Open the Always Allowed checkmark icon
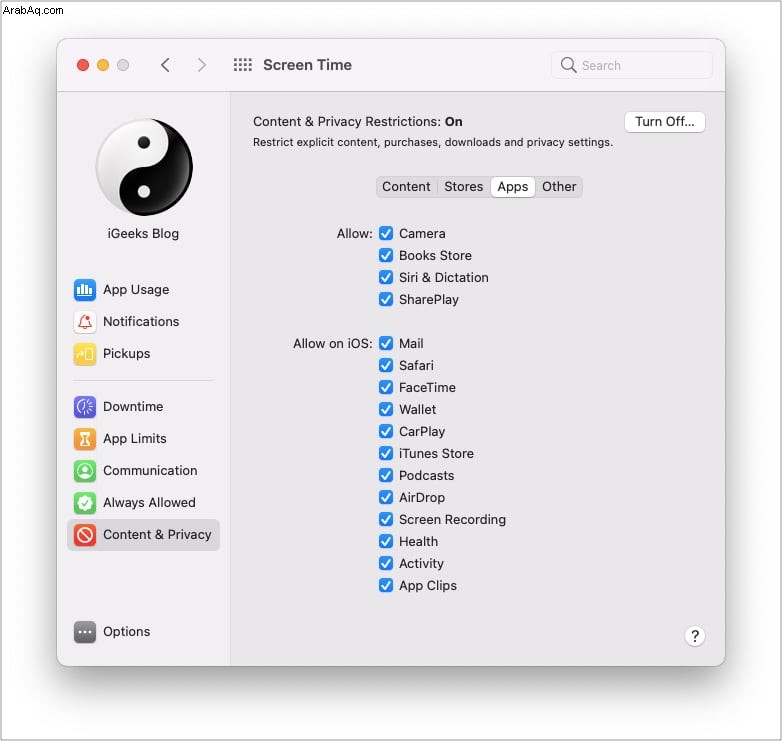The width and height of the screenshot is (782, 741). tap(85, 502)
